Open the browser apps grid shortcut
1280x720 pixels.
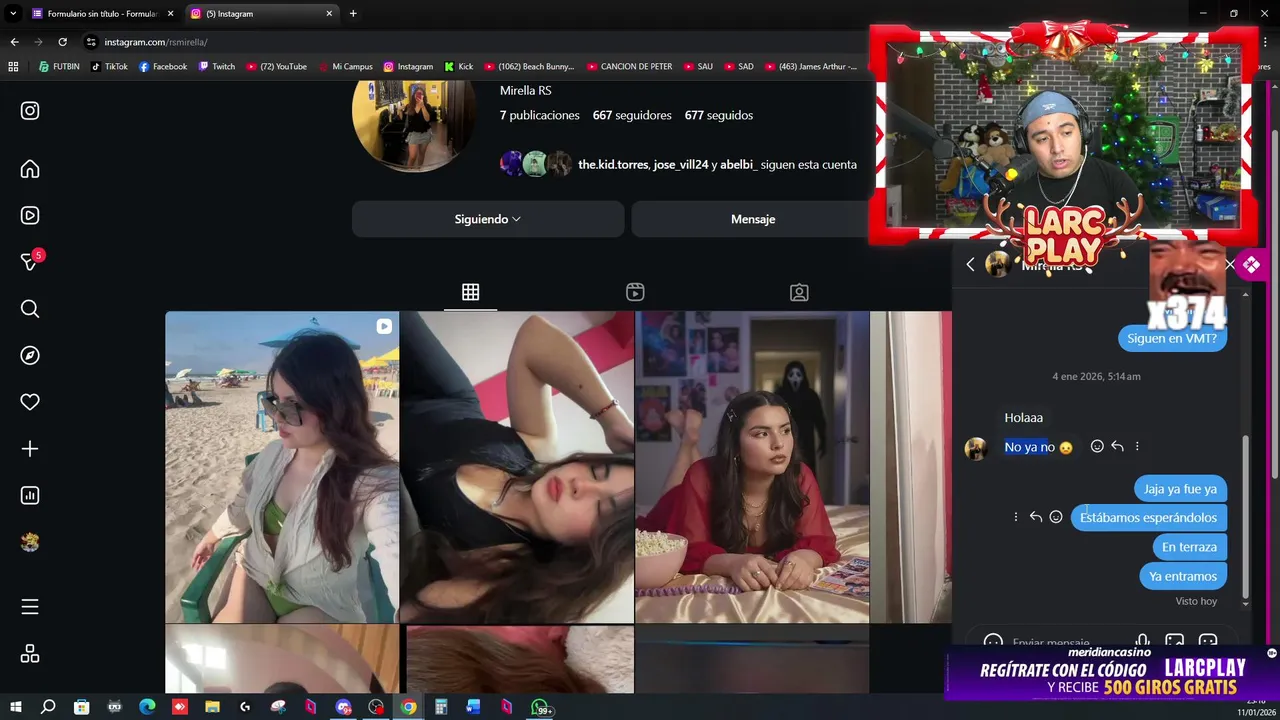(x=13, y=67)
